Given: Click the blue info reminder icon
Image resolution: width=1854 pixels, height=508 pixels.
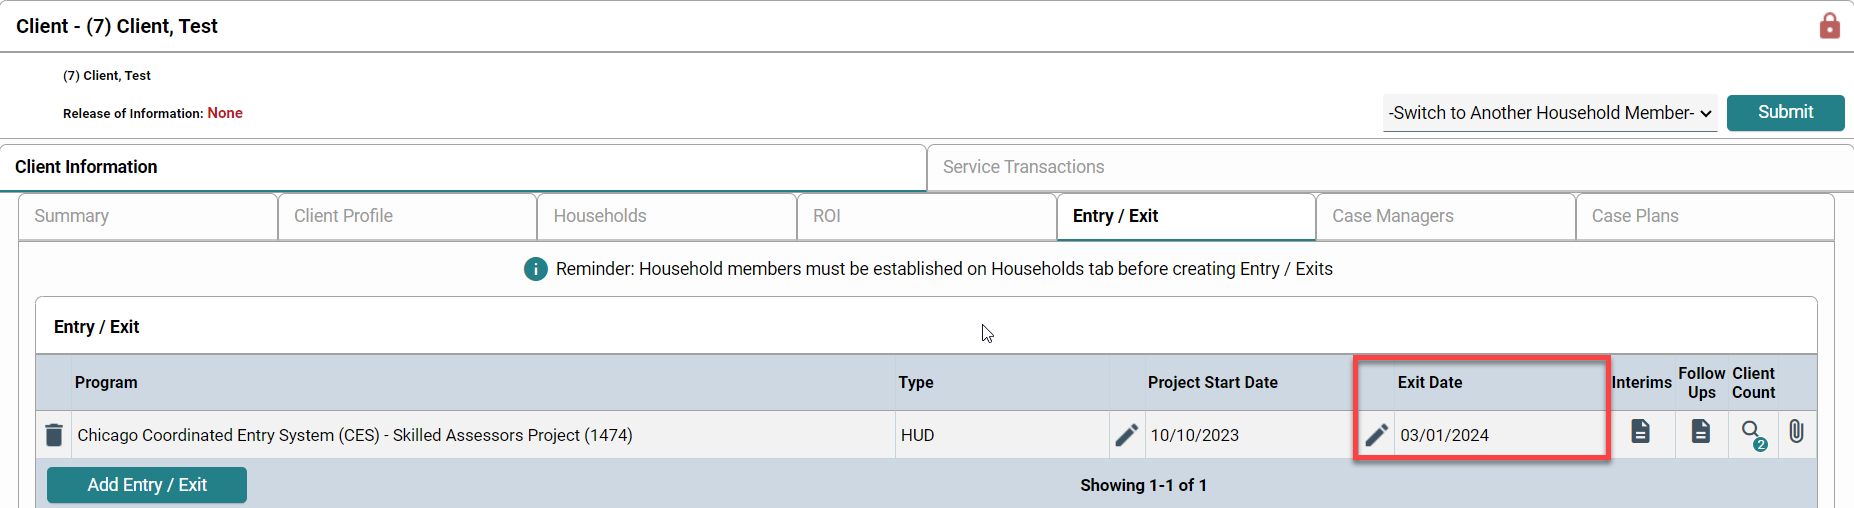Looking at the screenshot, I should point(536,269).
